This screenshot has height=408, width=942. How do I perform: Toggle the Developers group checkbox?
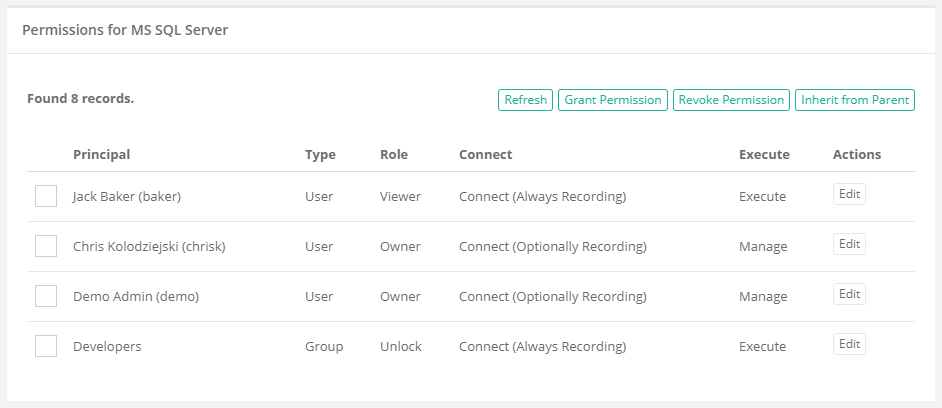click(46, 346)
